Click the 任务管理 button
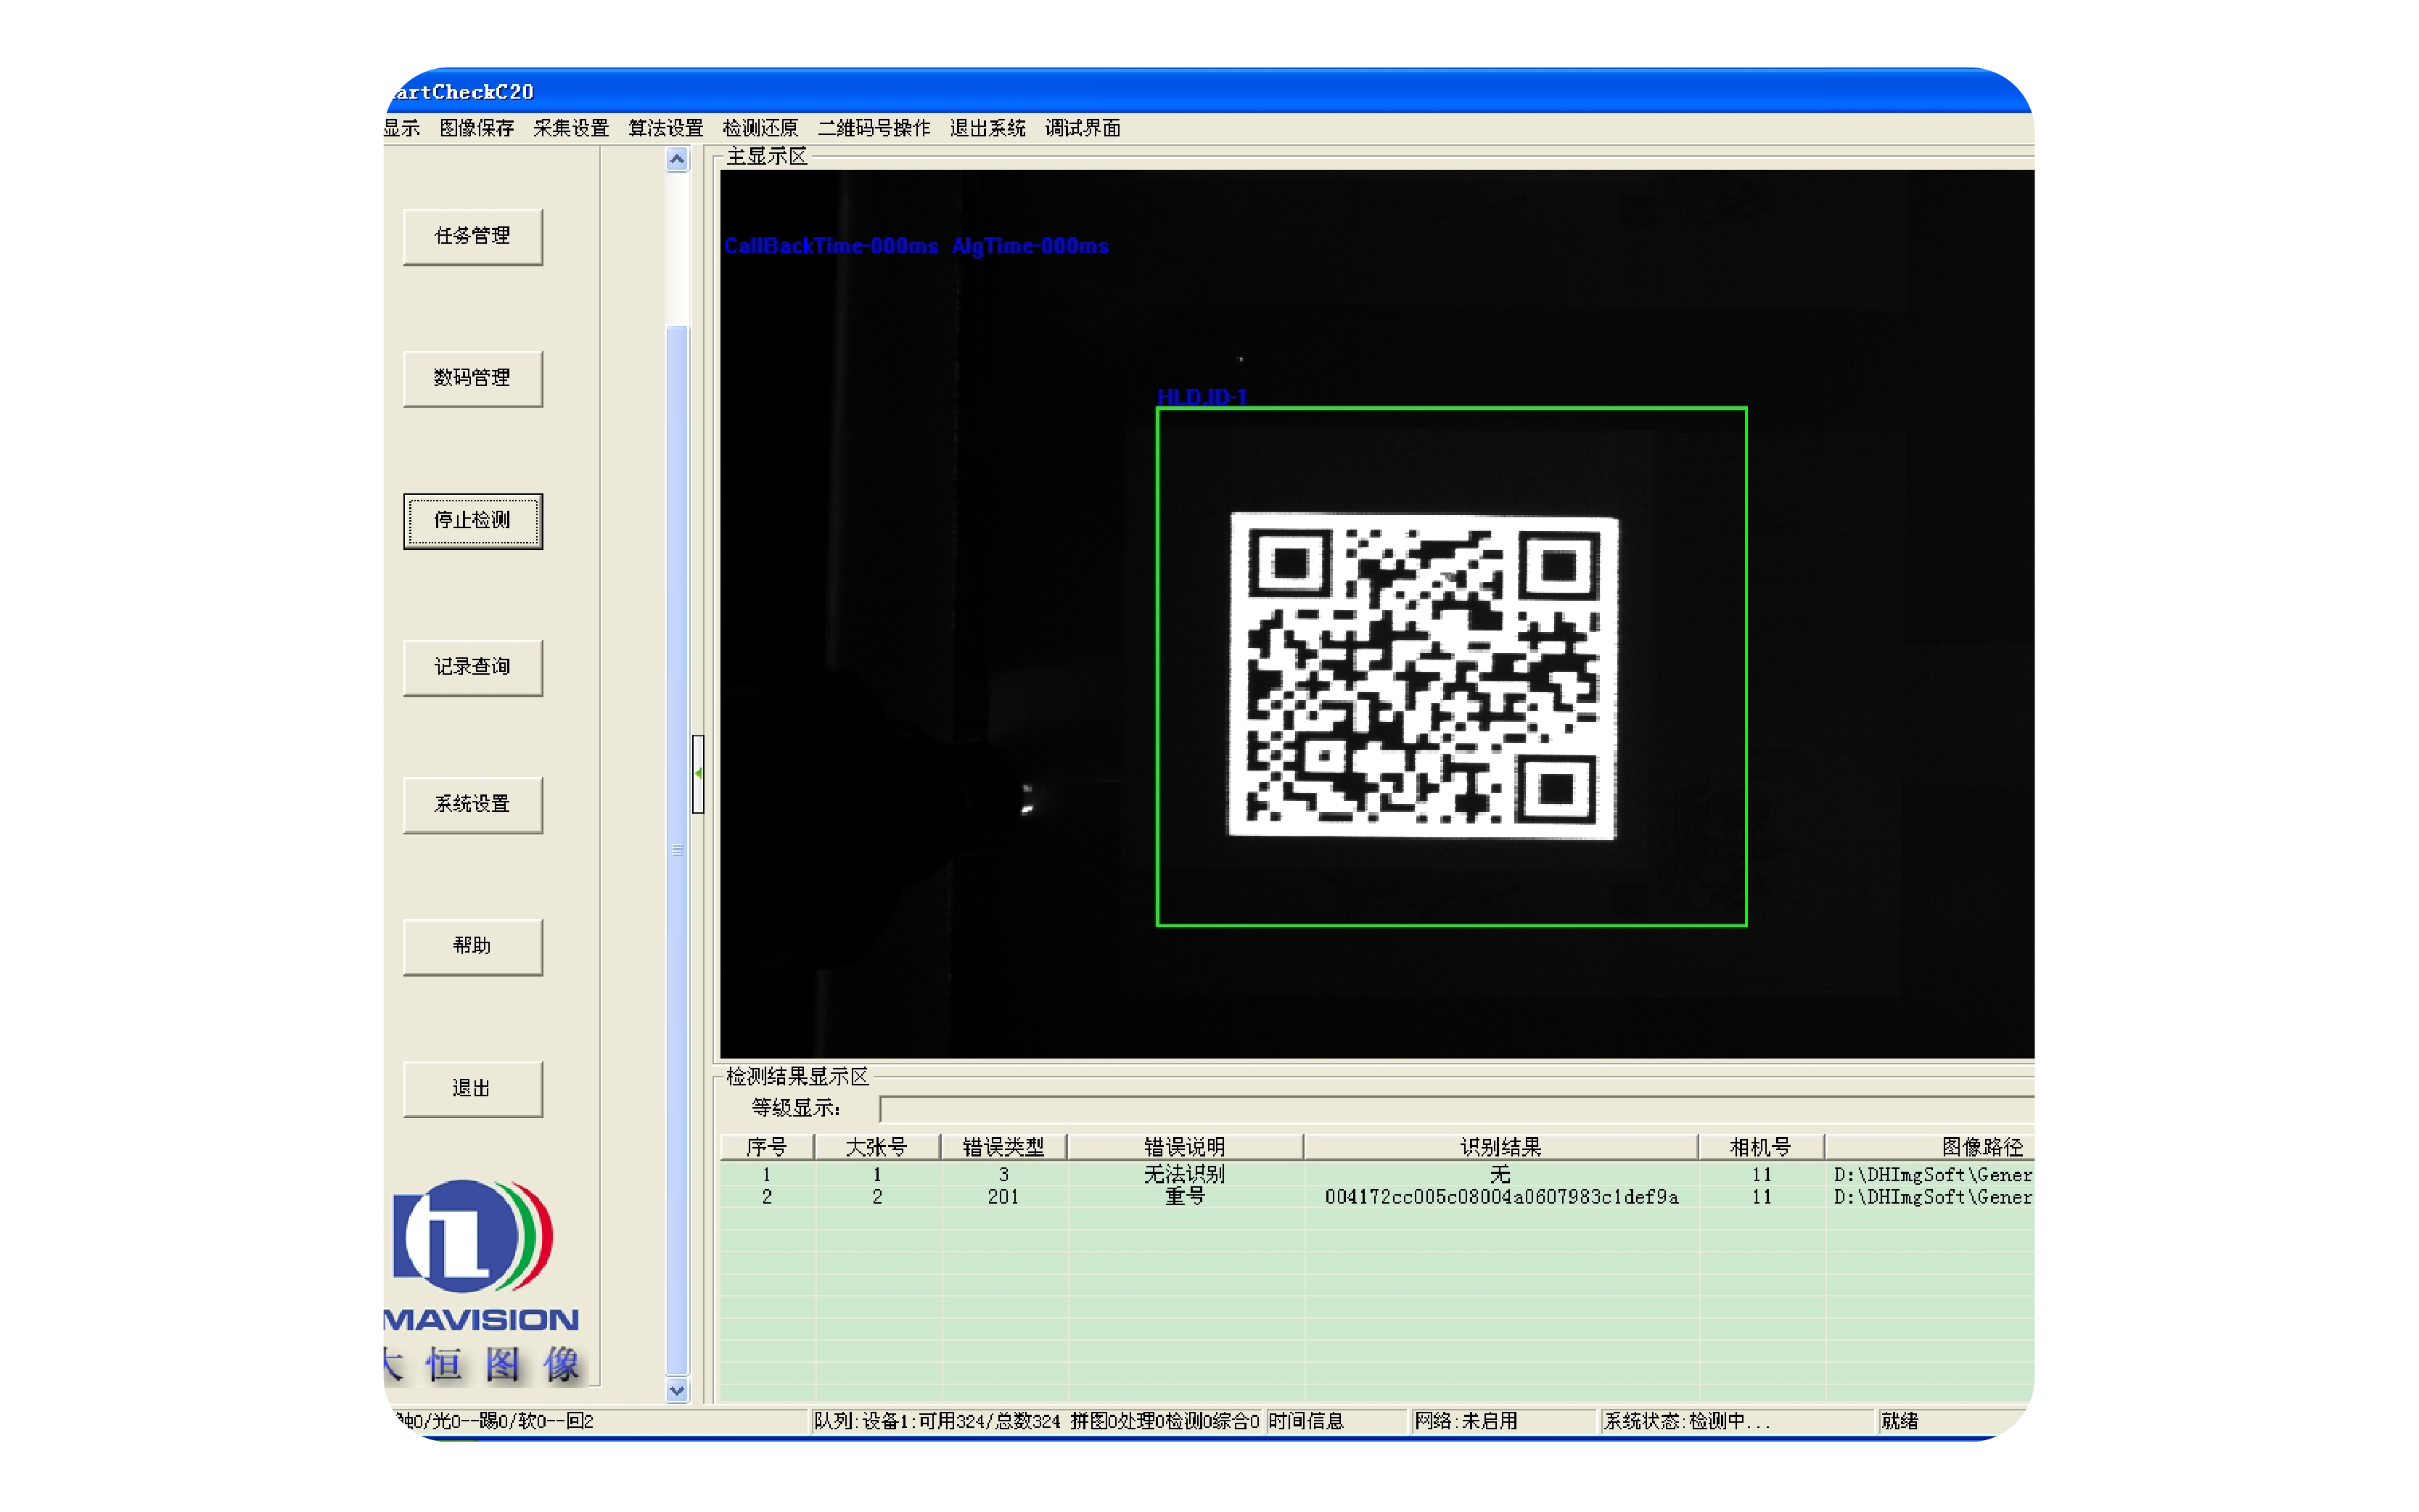This screenshot has width=2419, height=1512. click(x=473, y=236)
